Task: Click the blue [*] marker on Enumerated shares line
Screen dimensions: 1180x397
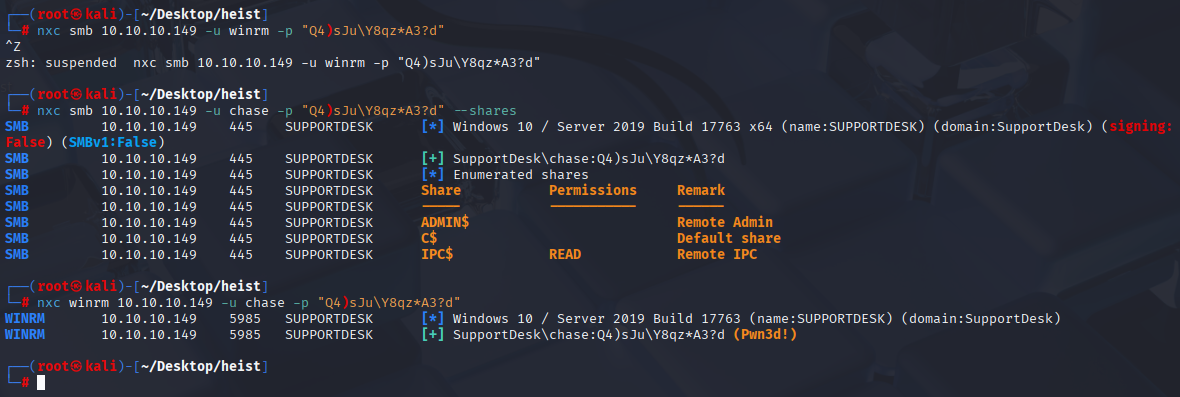Action: [x=433, y=174]
